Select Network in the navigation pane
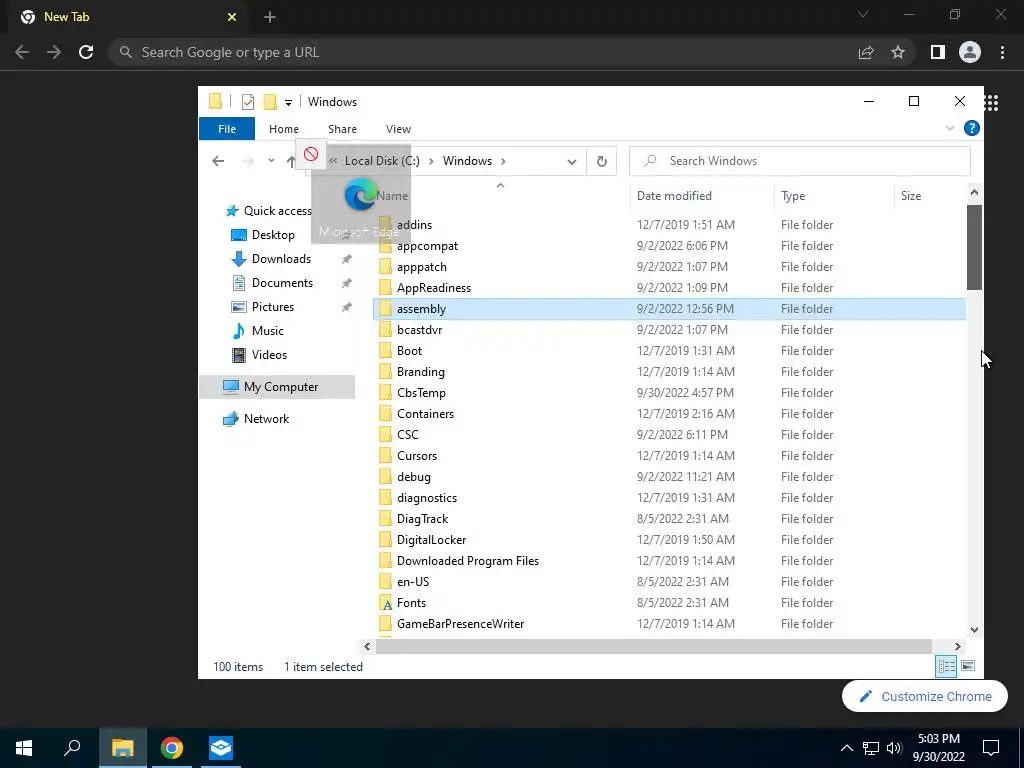Image resolution: width=1024 pixels, height=768 pixels. point(266,419)
